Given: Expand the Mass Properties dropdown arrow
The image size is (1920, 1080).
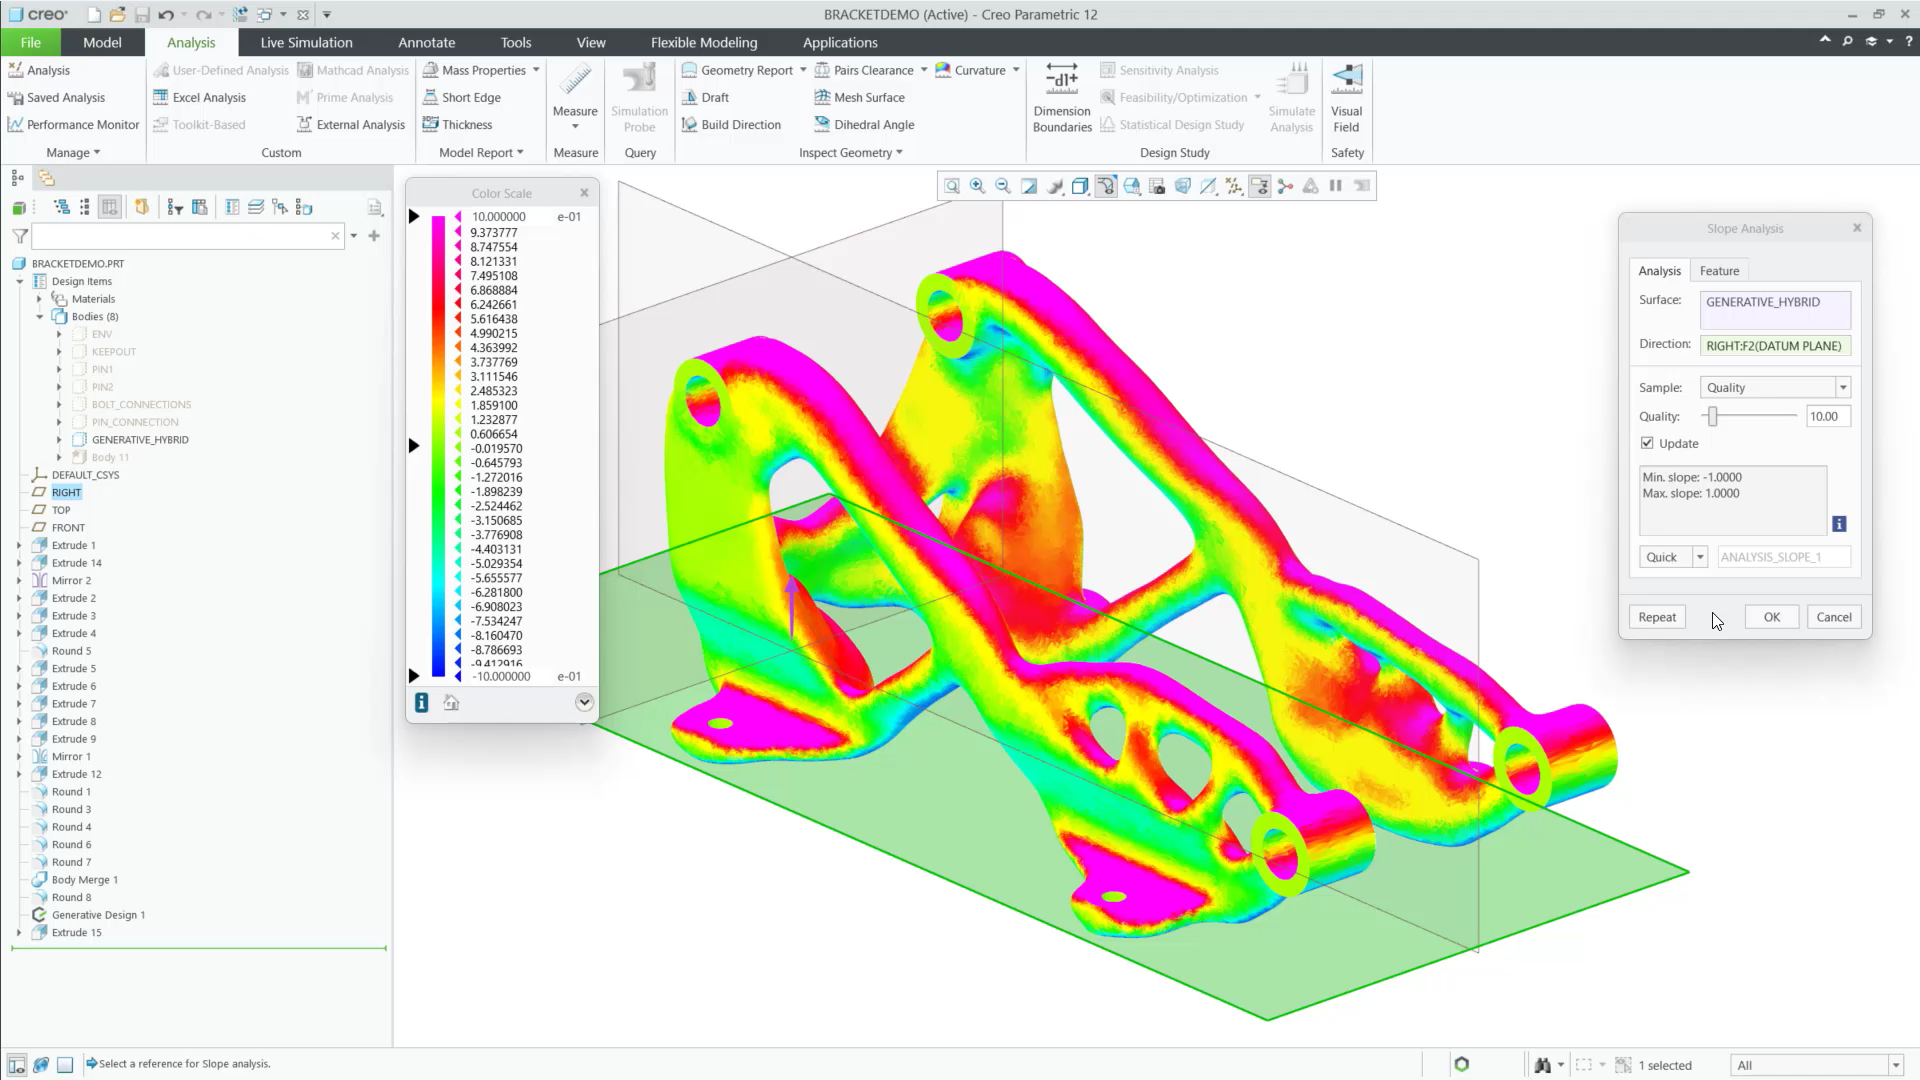Looking at the screenshot, I should [536, 70].
